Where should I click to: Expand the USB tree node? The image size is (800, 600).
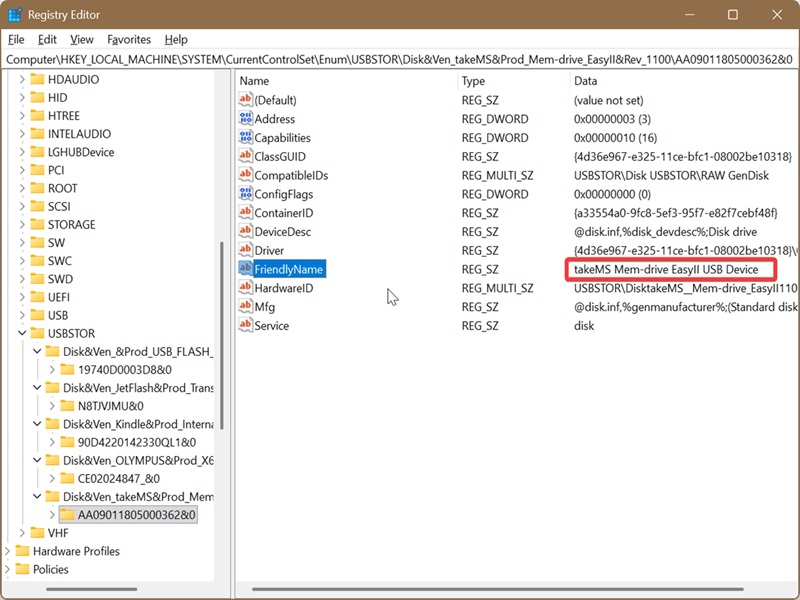pos(22,315)
